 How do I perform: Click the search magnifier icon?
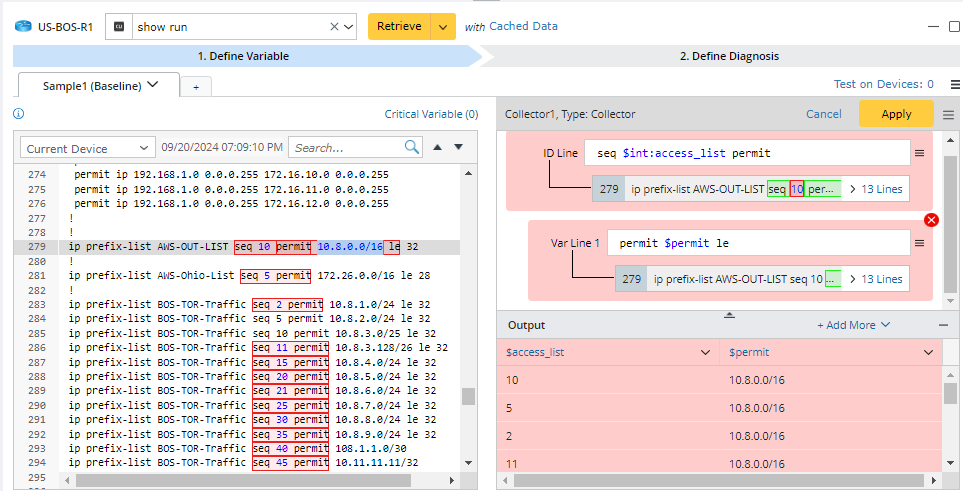point(412,148)
